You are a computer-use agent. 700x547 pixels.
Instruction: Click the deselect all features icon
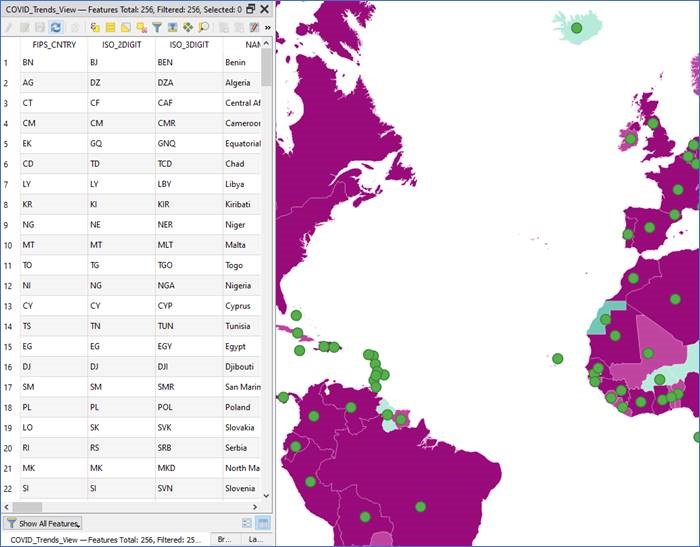point(142,28)
